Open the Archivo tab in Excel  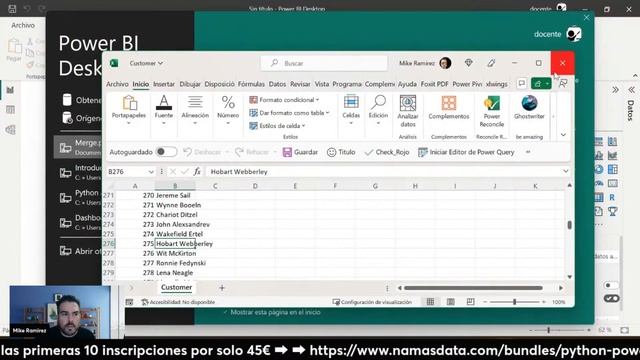click(x=117, y=84)
